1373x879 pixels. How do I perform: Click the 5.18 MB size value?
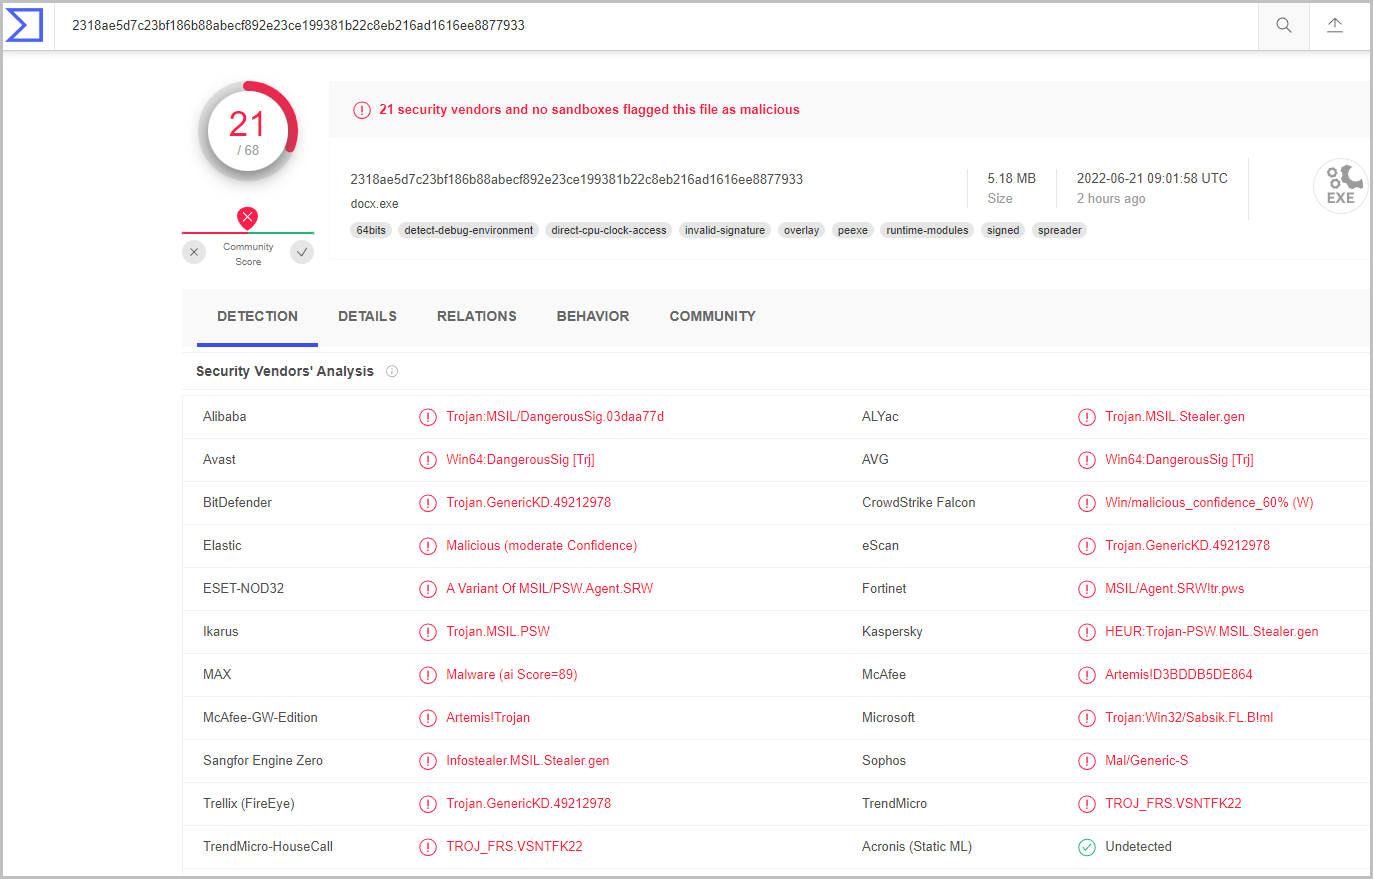point(1011,178)
